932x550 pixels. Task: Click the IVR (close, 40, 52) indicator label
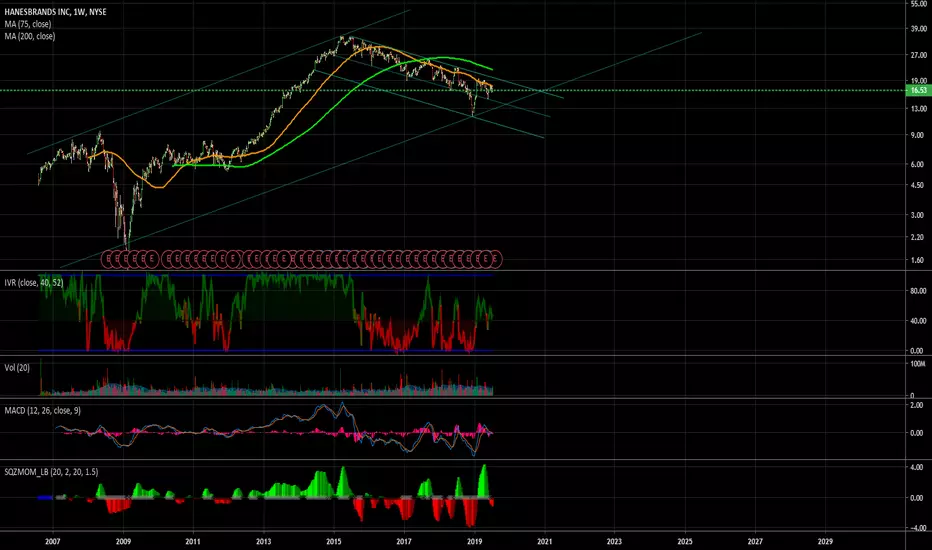point(33,283)
